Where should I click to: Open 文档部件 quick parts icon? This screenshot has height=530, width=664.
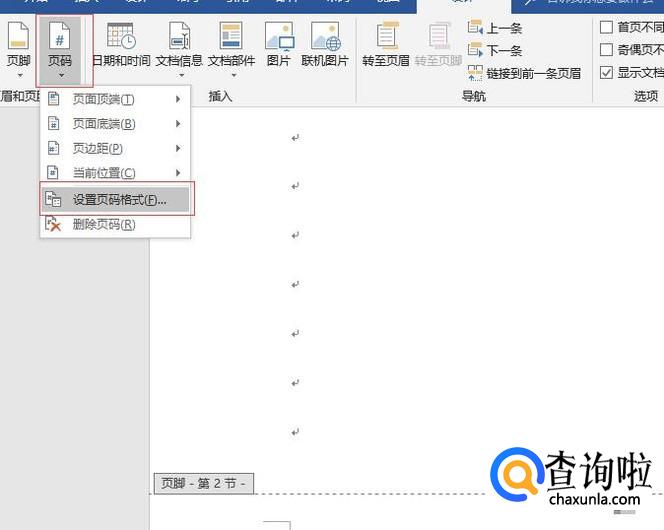click(x=231, y=36)
